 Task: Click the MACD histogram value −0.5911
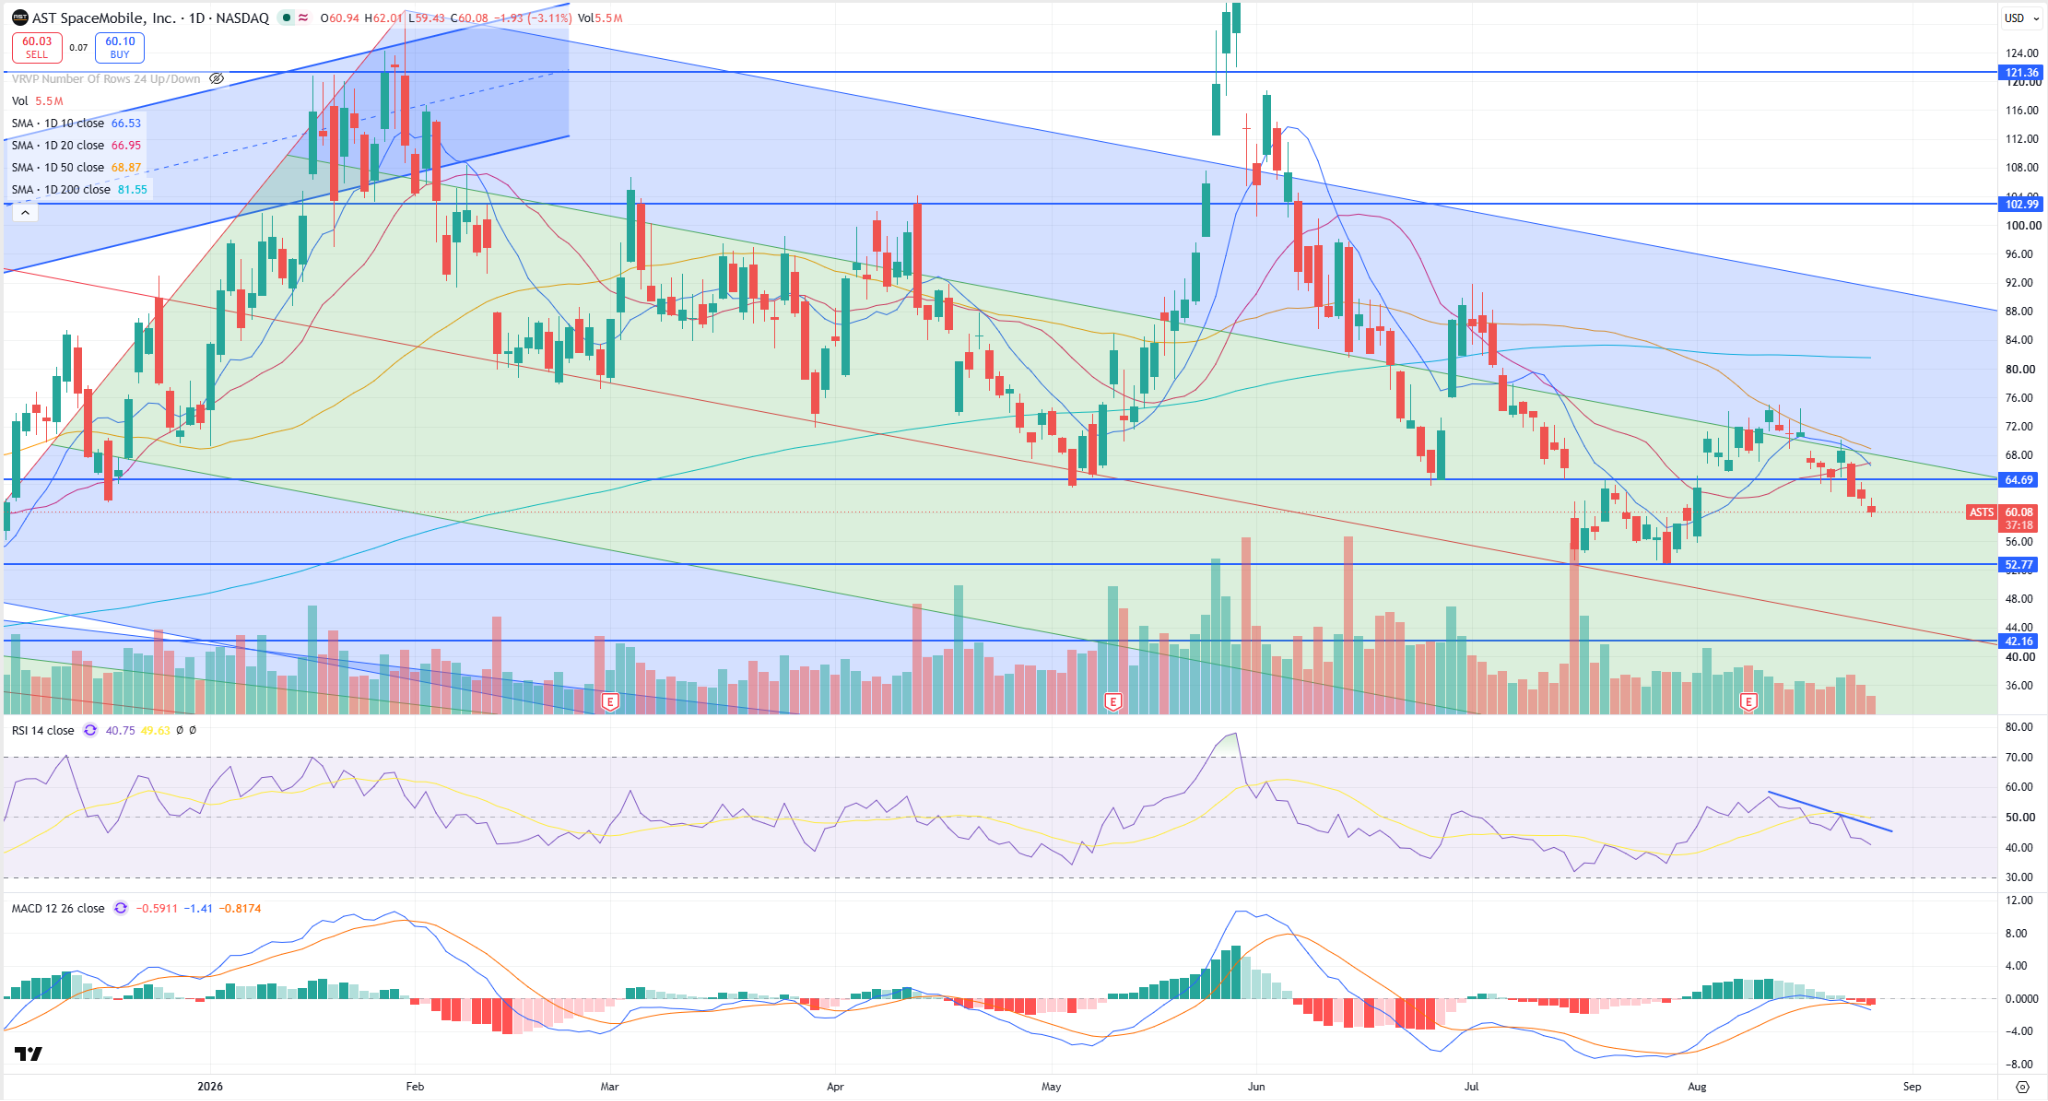(158, 908)
